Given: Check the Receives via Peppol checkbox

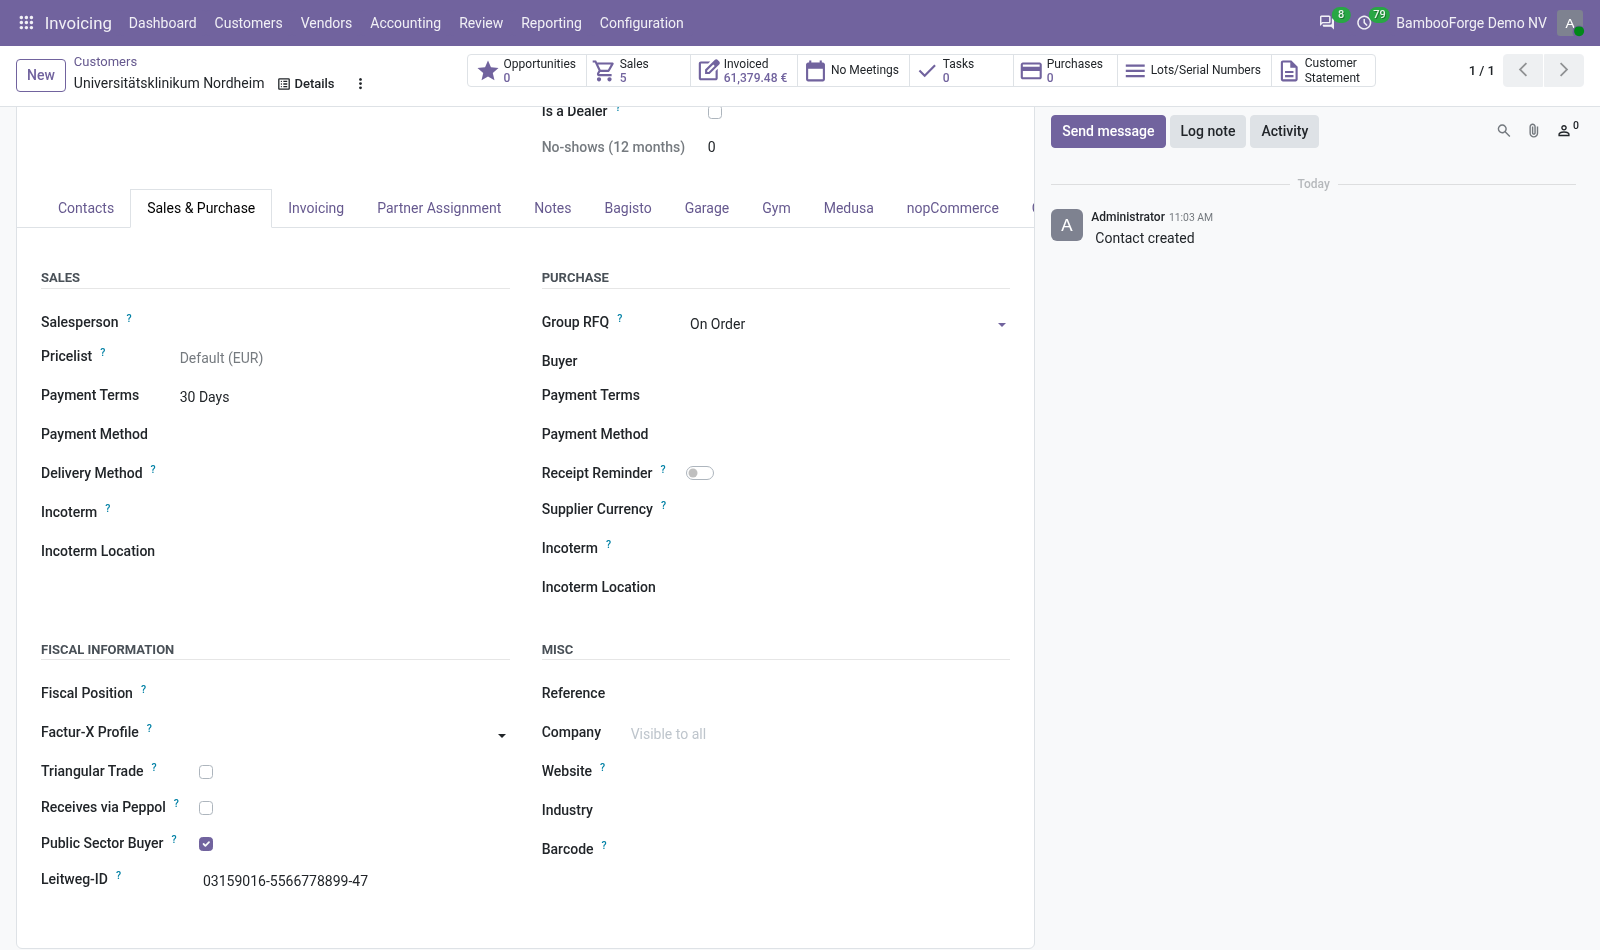Looking at the screenshot, I should tap(206, 808).
